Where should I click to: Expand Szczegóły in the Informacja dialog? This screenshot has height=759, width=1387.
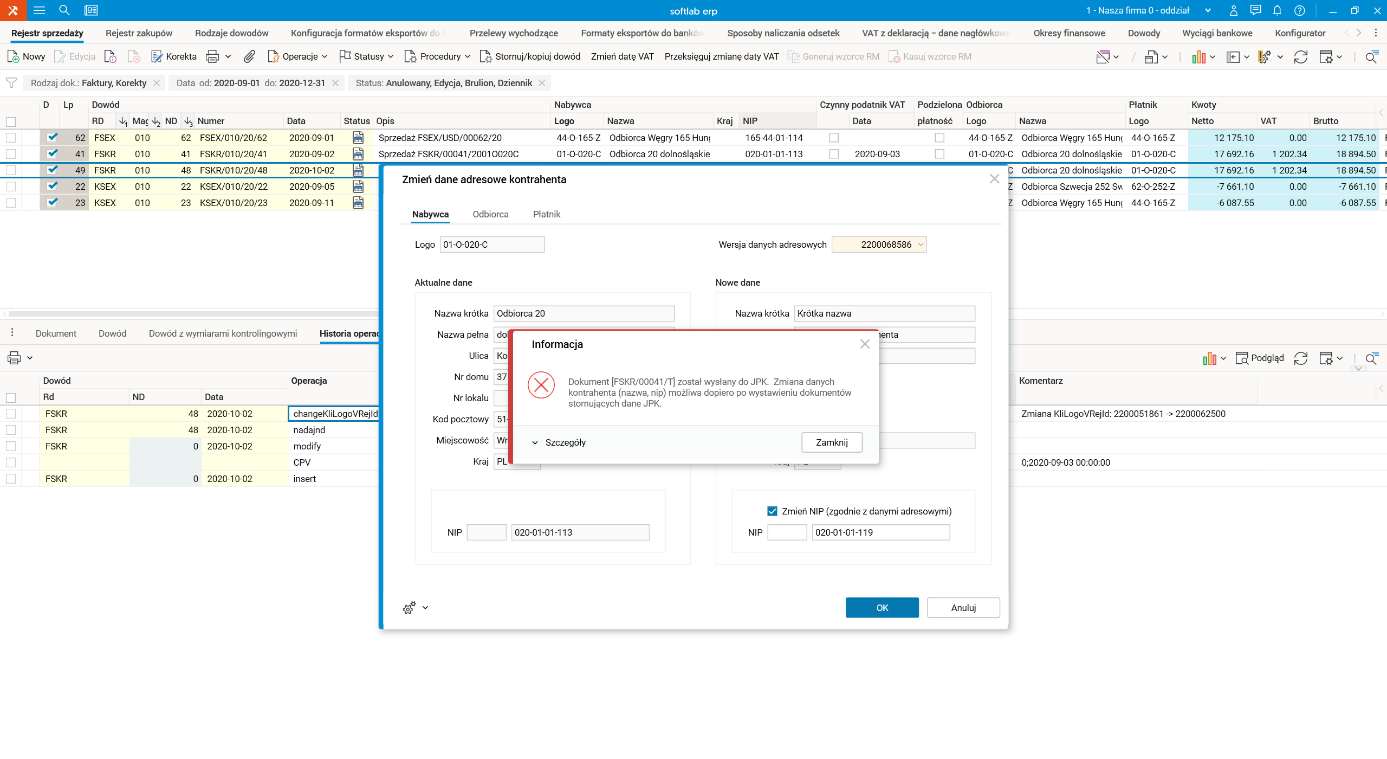(x=559, y=442)
